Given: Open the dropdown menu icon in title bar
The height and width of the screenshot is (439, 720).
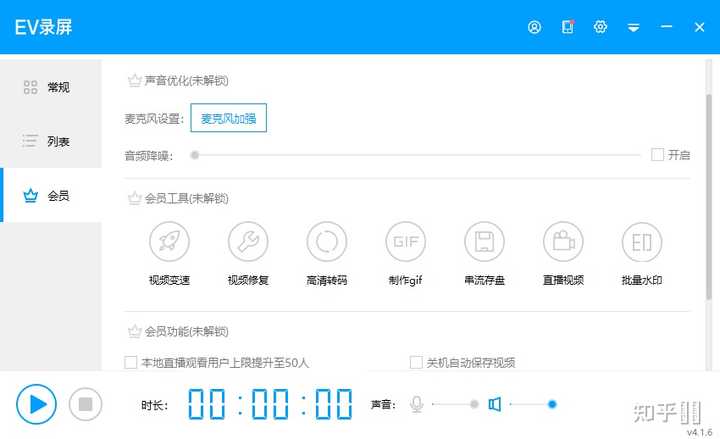Looking at the screenshot, I should coord(633,28).
